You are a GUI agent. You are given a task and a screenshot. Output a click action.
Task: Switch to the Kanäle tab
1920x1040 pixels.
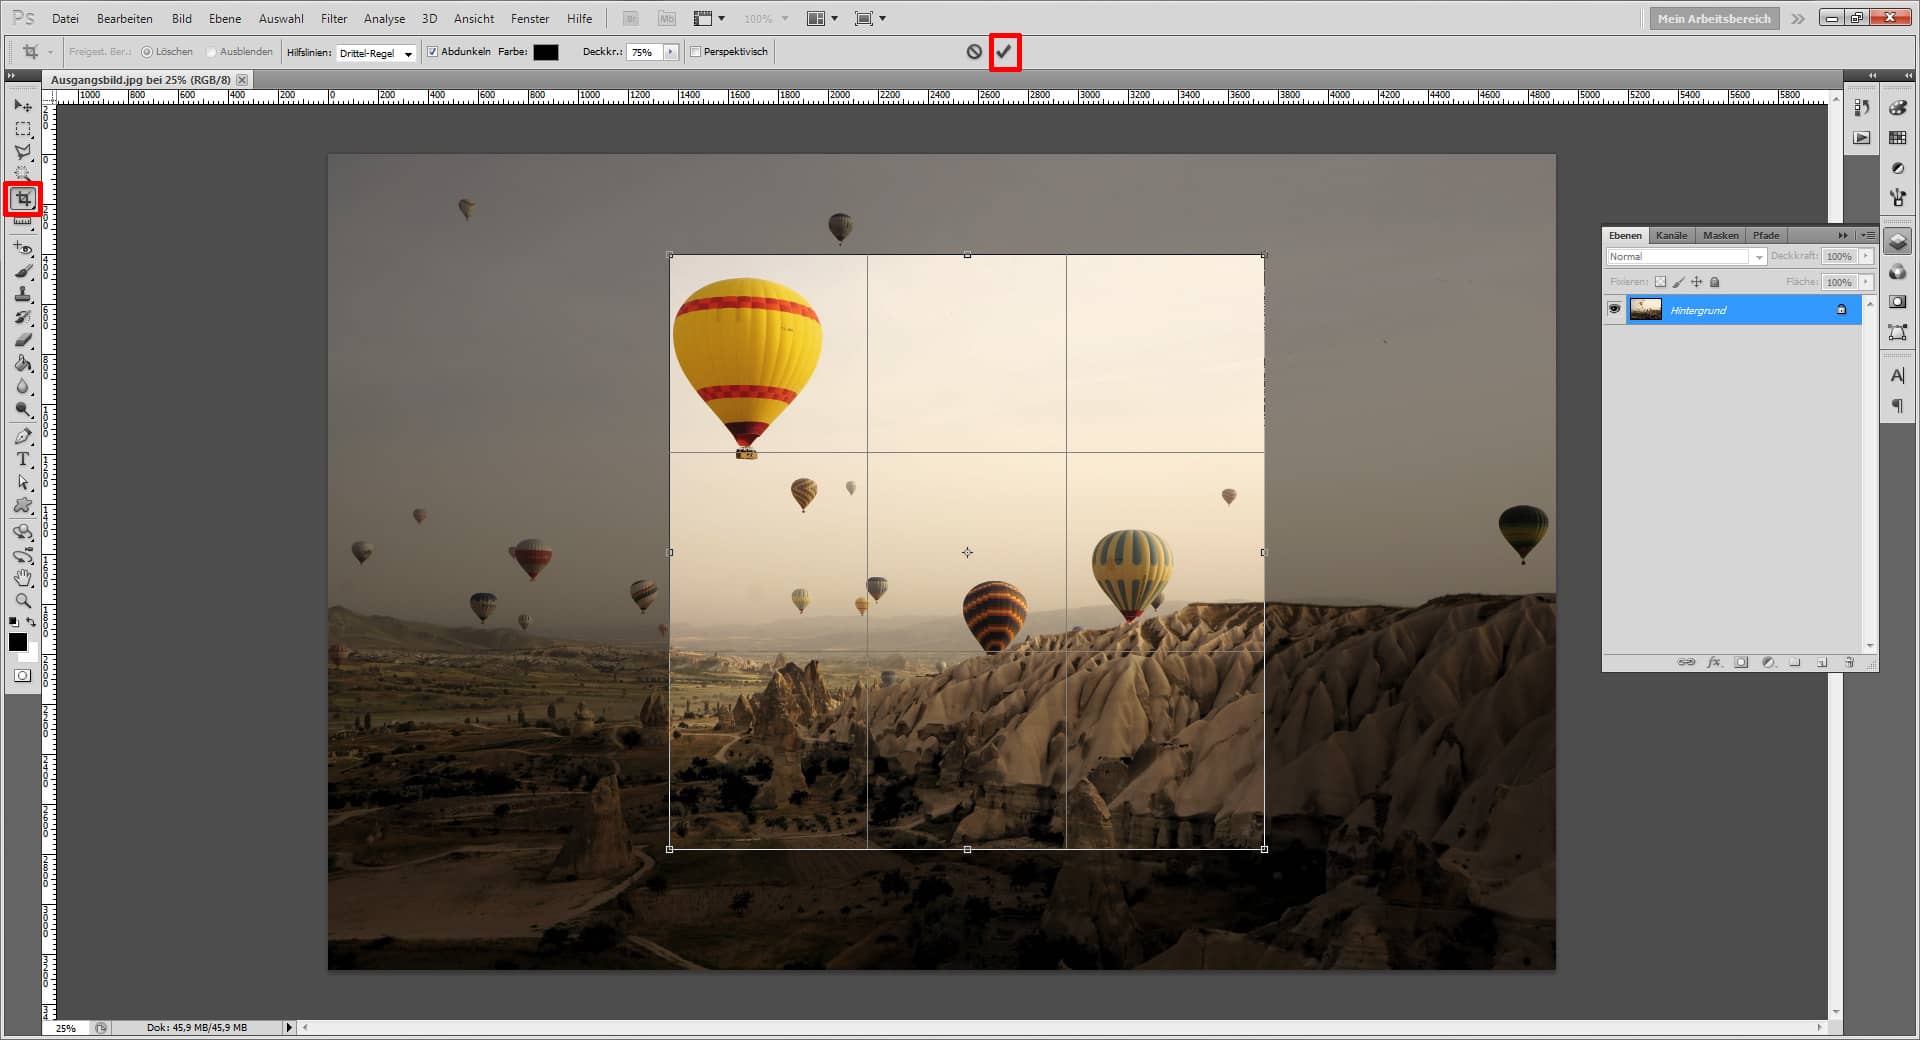coord(1671,235)
